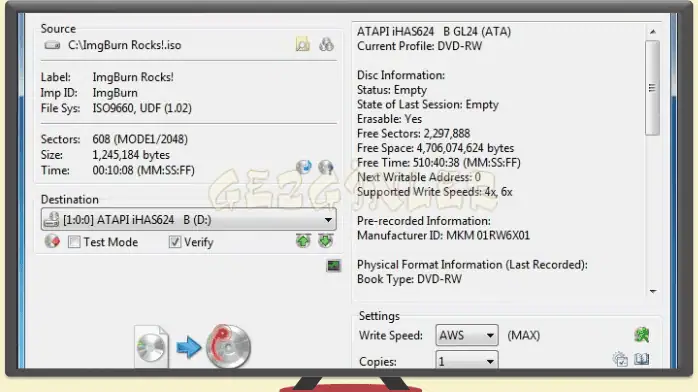Click the 'Manufacturer ID: MKM 01RW6X01' line

coord(443,235)
